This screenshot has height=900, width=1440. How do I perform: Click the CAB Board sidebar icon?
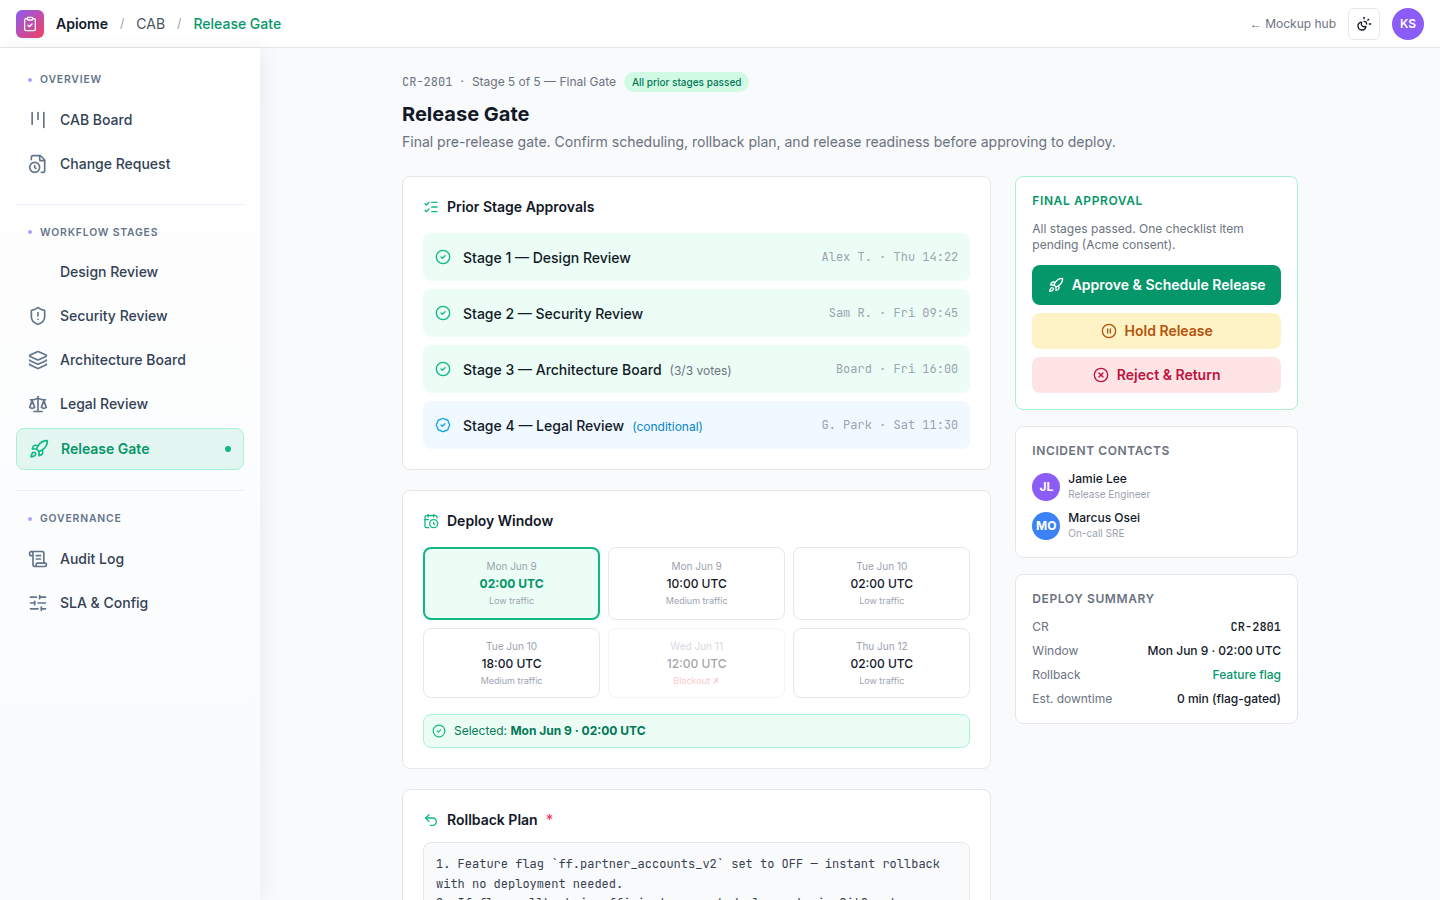coord(38,120)
